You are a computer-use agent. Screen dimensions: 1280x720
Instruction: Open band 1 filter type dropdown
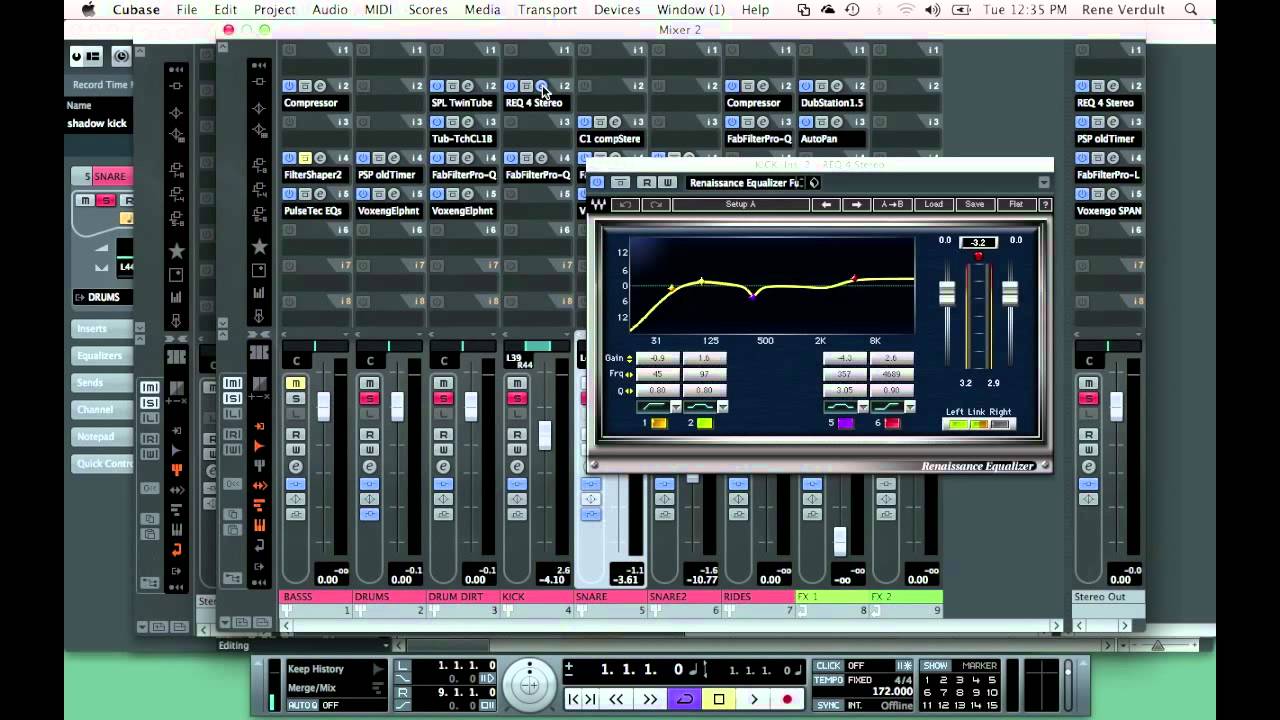[x=676, y=407]
